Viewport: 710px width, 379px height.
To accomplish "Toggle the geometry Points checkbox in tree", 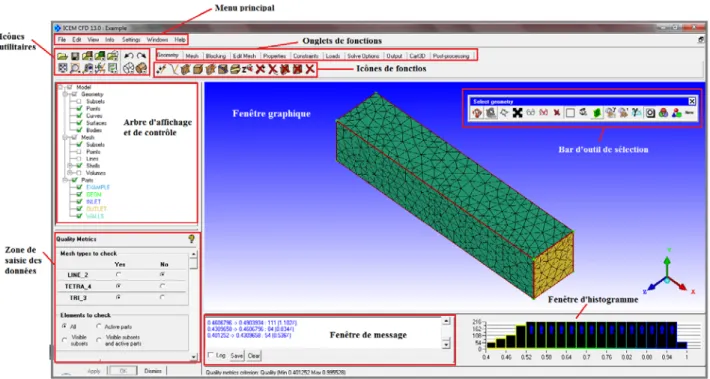I will tap(79, 109).
